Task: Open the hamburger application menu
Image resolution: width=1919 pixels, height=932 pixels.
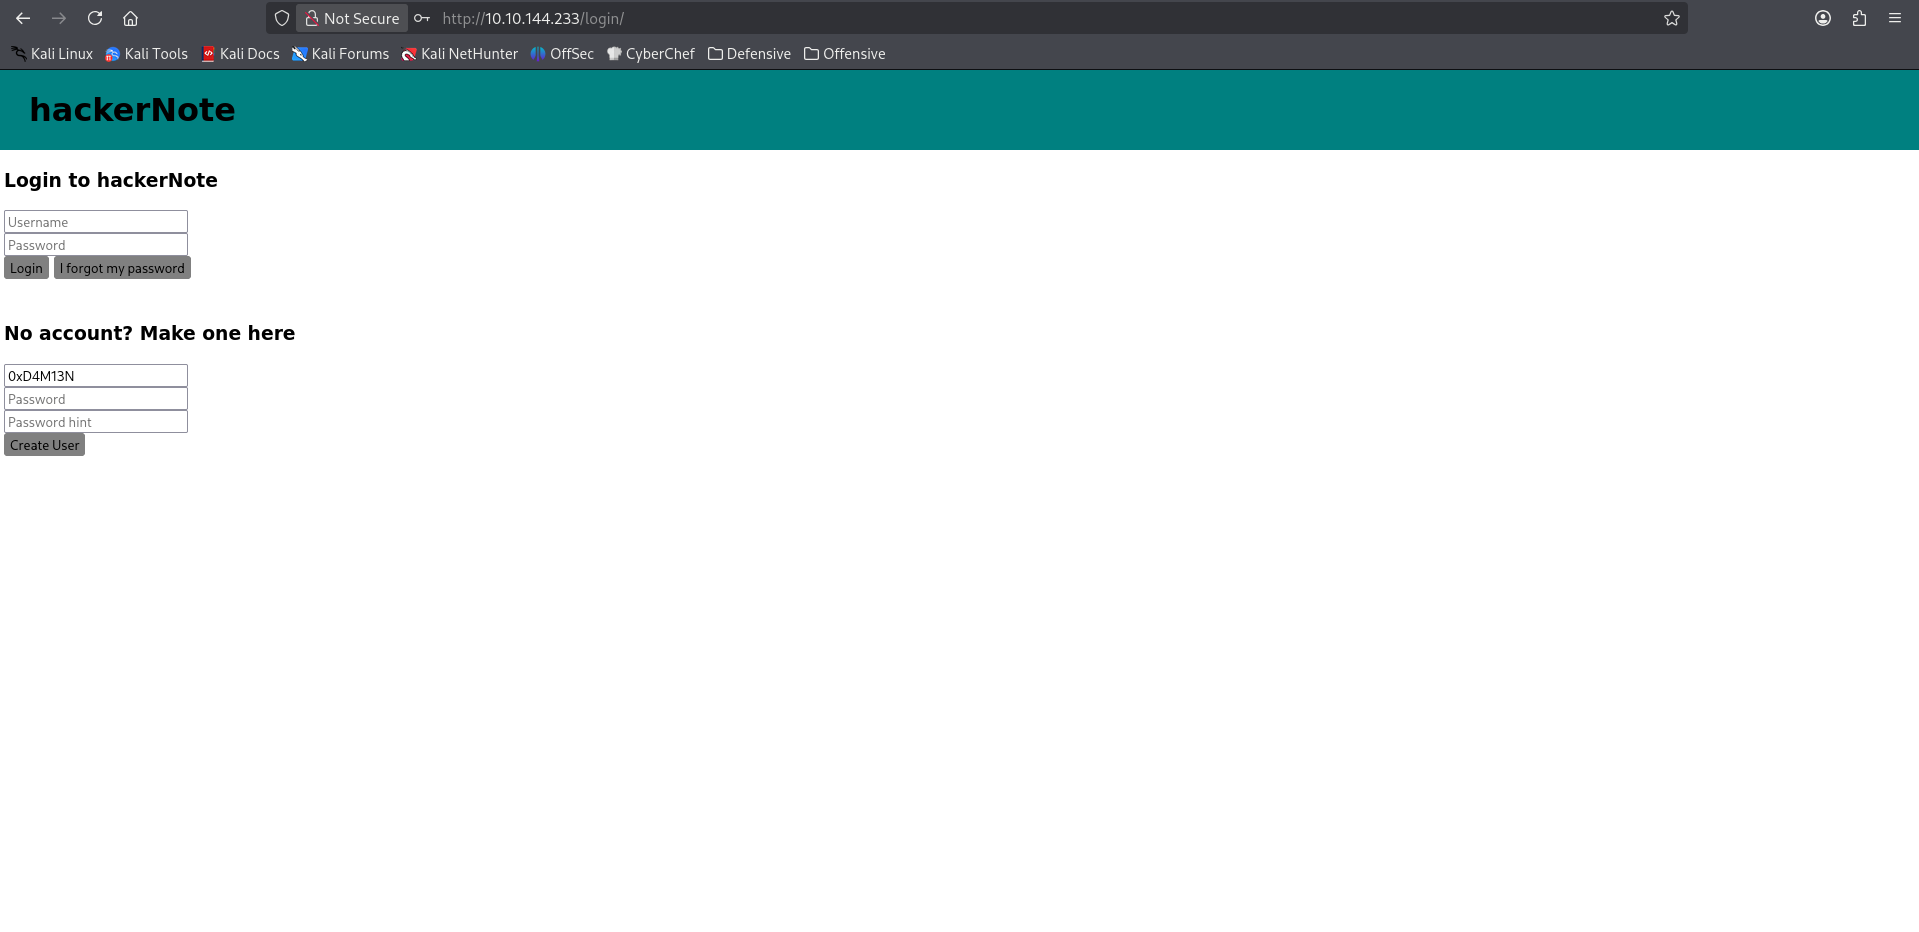Action: pos(1894,18)
